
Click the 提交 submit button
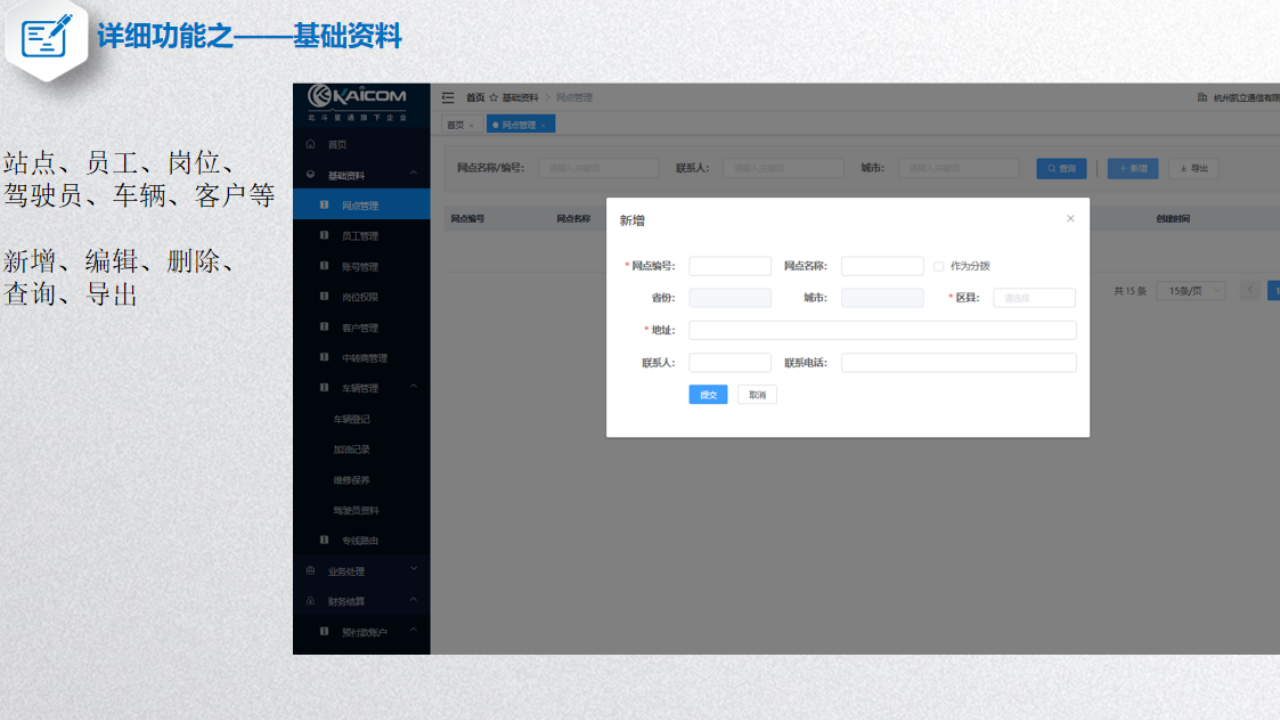tap(708, 395)
